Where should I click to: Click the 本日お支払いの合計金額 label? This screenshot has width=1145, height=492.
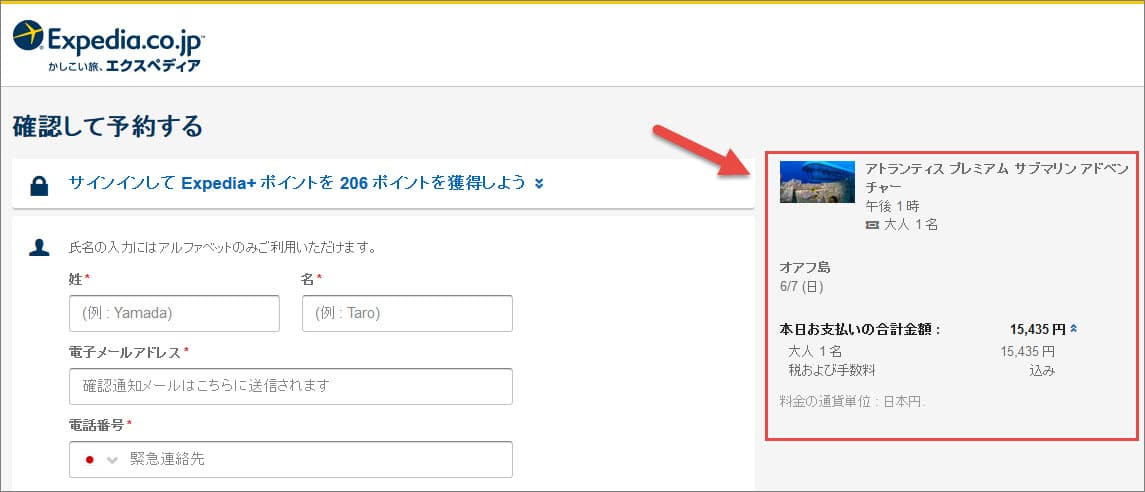[860, 329]
